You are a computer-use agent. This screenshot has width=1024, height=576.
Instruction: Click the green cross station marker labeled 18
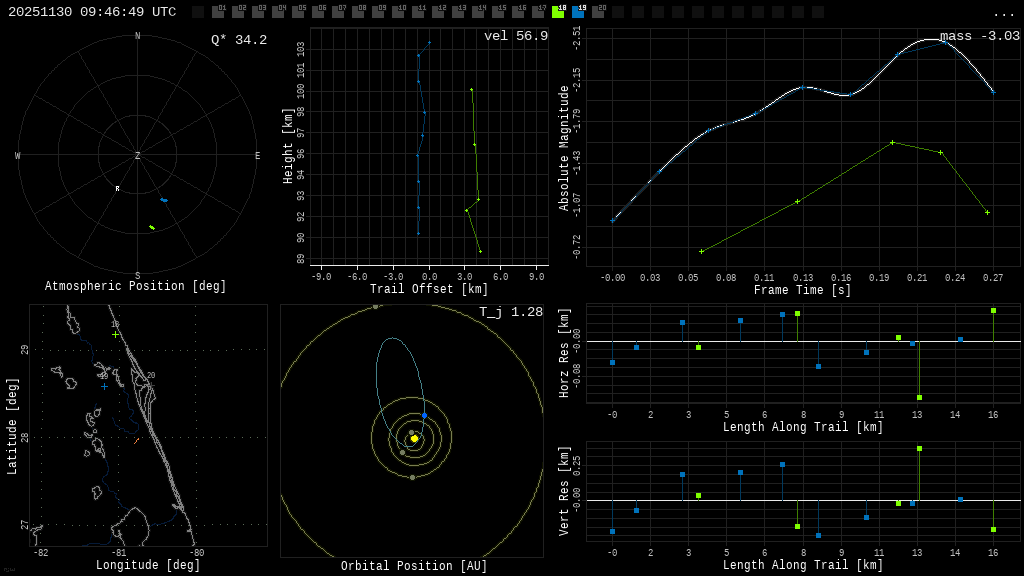pos(115,334)
